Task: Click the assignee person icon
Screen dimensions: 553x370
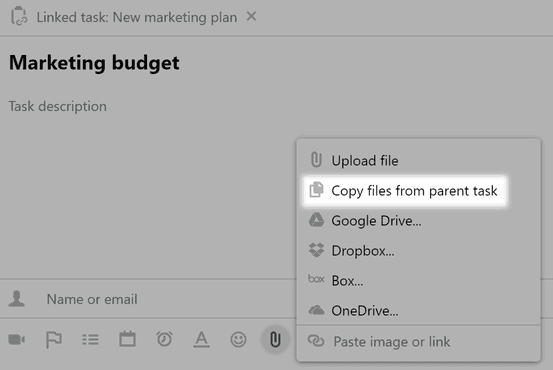Action: tap(17, 299)
